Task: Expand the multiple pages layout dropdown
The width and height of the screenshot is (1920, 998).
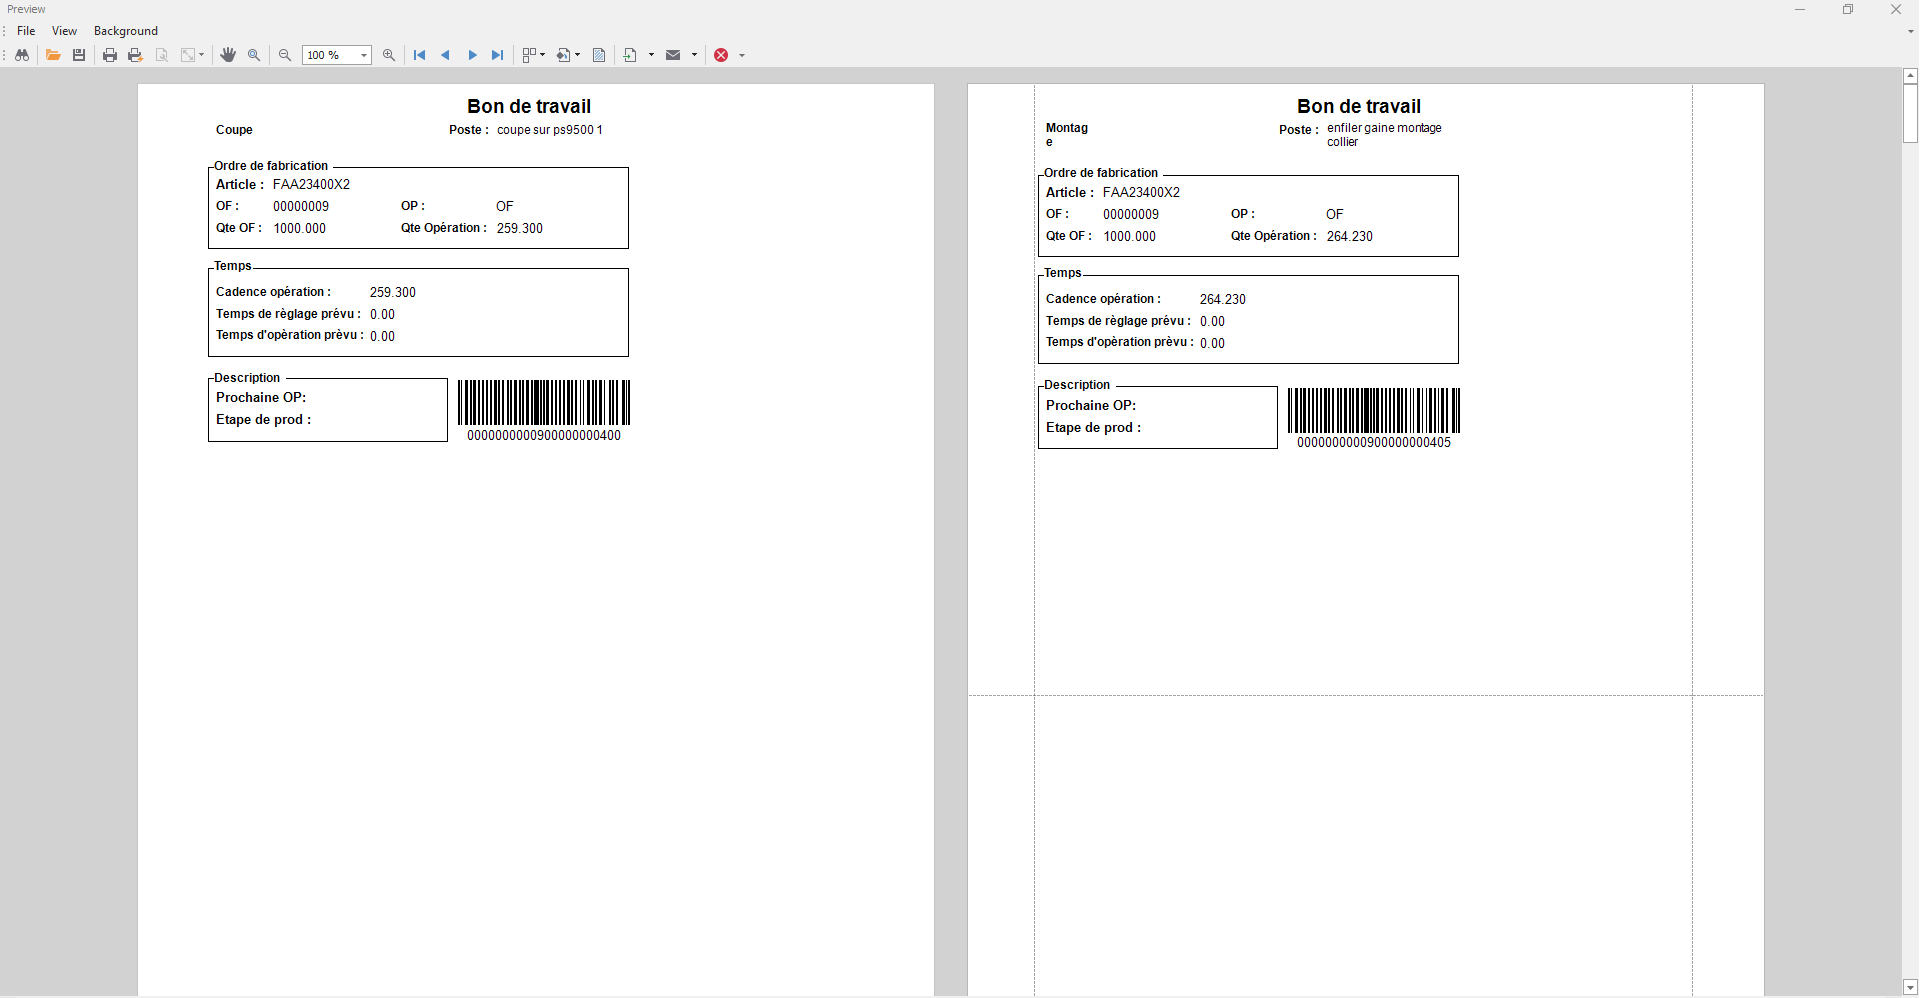Action: point(542,55)
